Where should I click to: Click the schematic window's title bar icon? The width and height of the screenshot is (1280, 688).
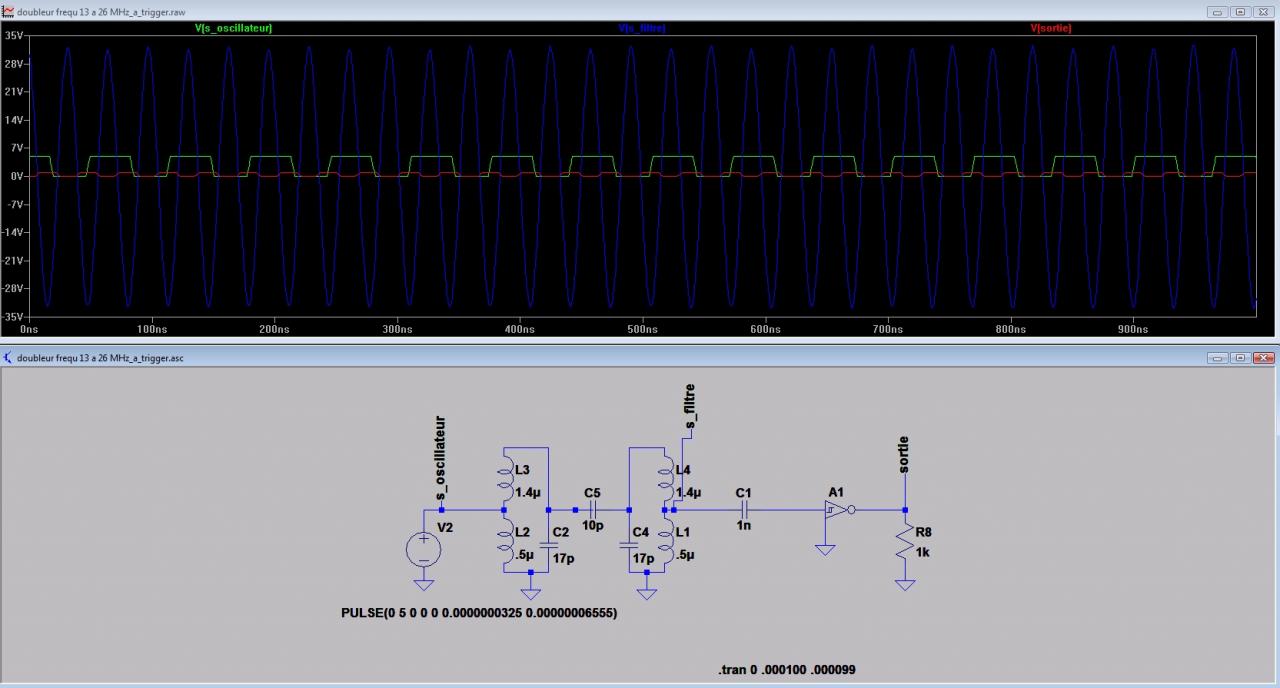[10, 358]
